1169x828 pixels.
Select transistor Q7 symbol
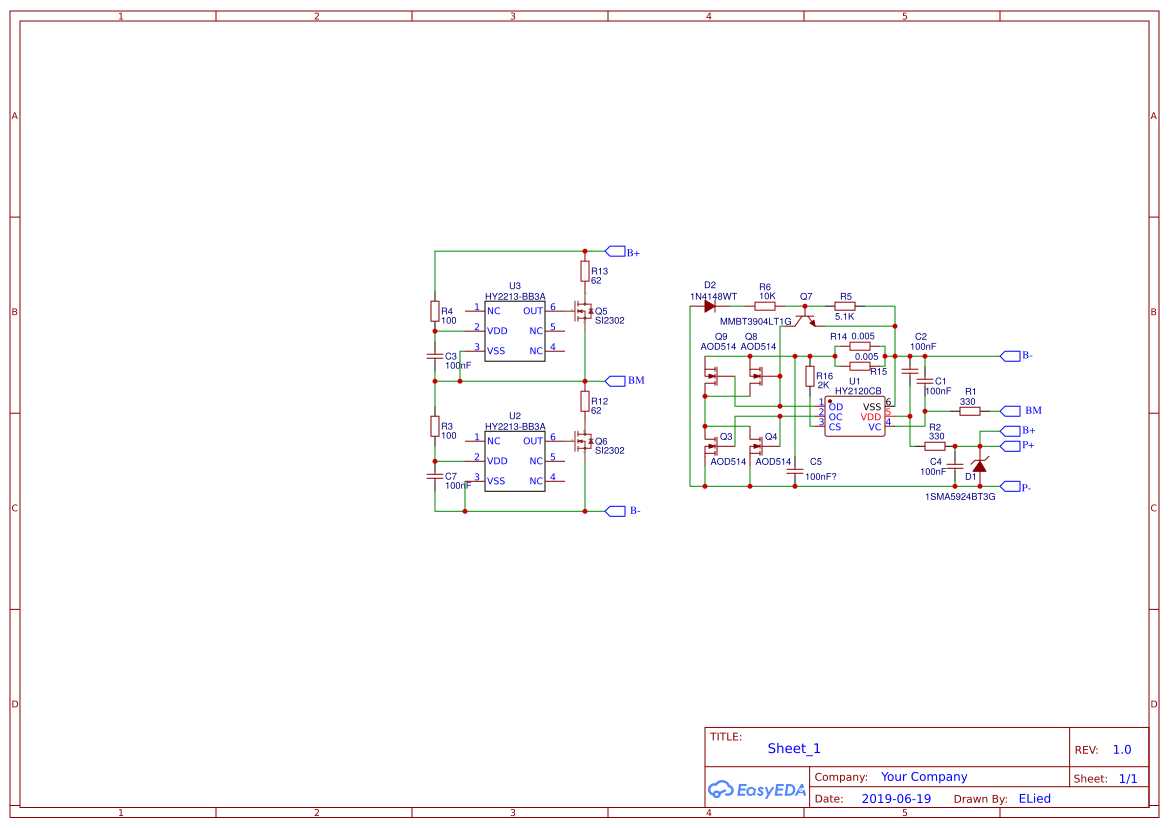point(805,316)
